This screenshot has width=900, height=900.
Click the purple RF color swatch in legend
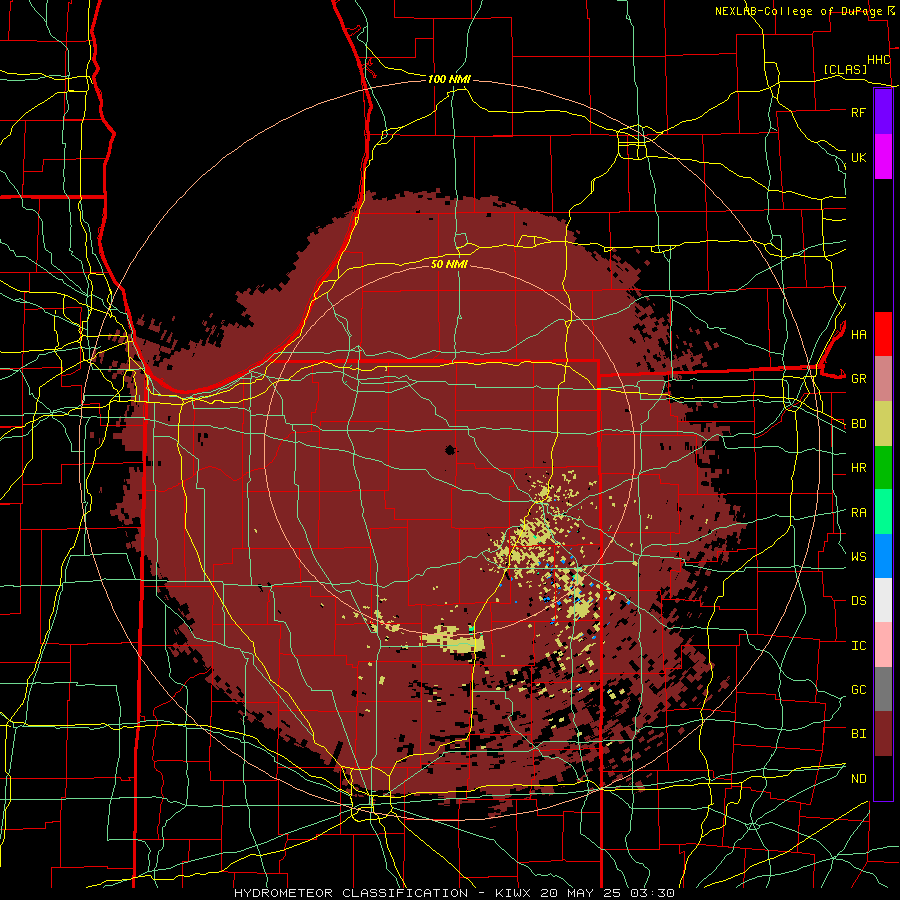point(883,112)
